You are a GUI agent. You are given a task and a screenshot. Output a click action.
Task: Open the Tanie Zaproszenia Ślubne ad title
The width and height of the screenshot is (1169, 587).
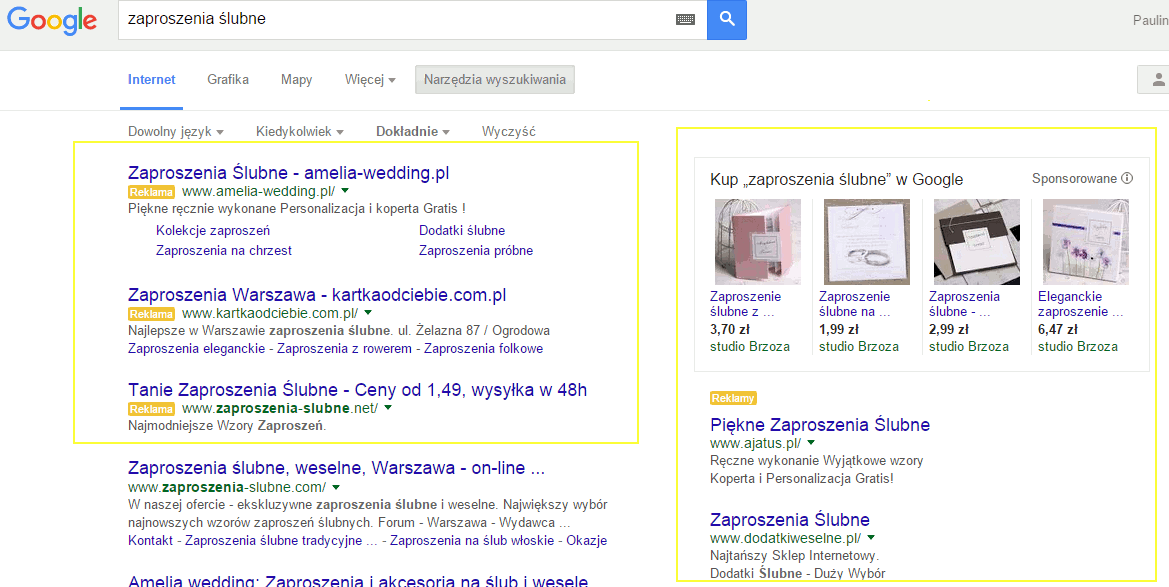coord(358,390)
